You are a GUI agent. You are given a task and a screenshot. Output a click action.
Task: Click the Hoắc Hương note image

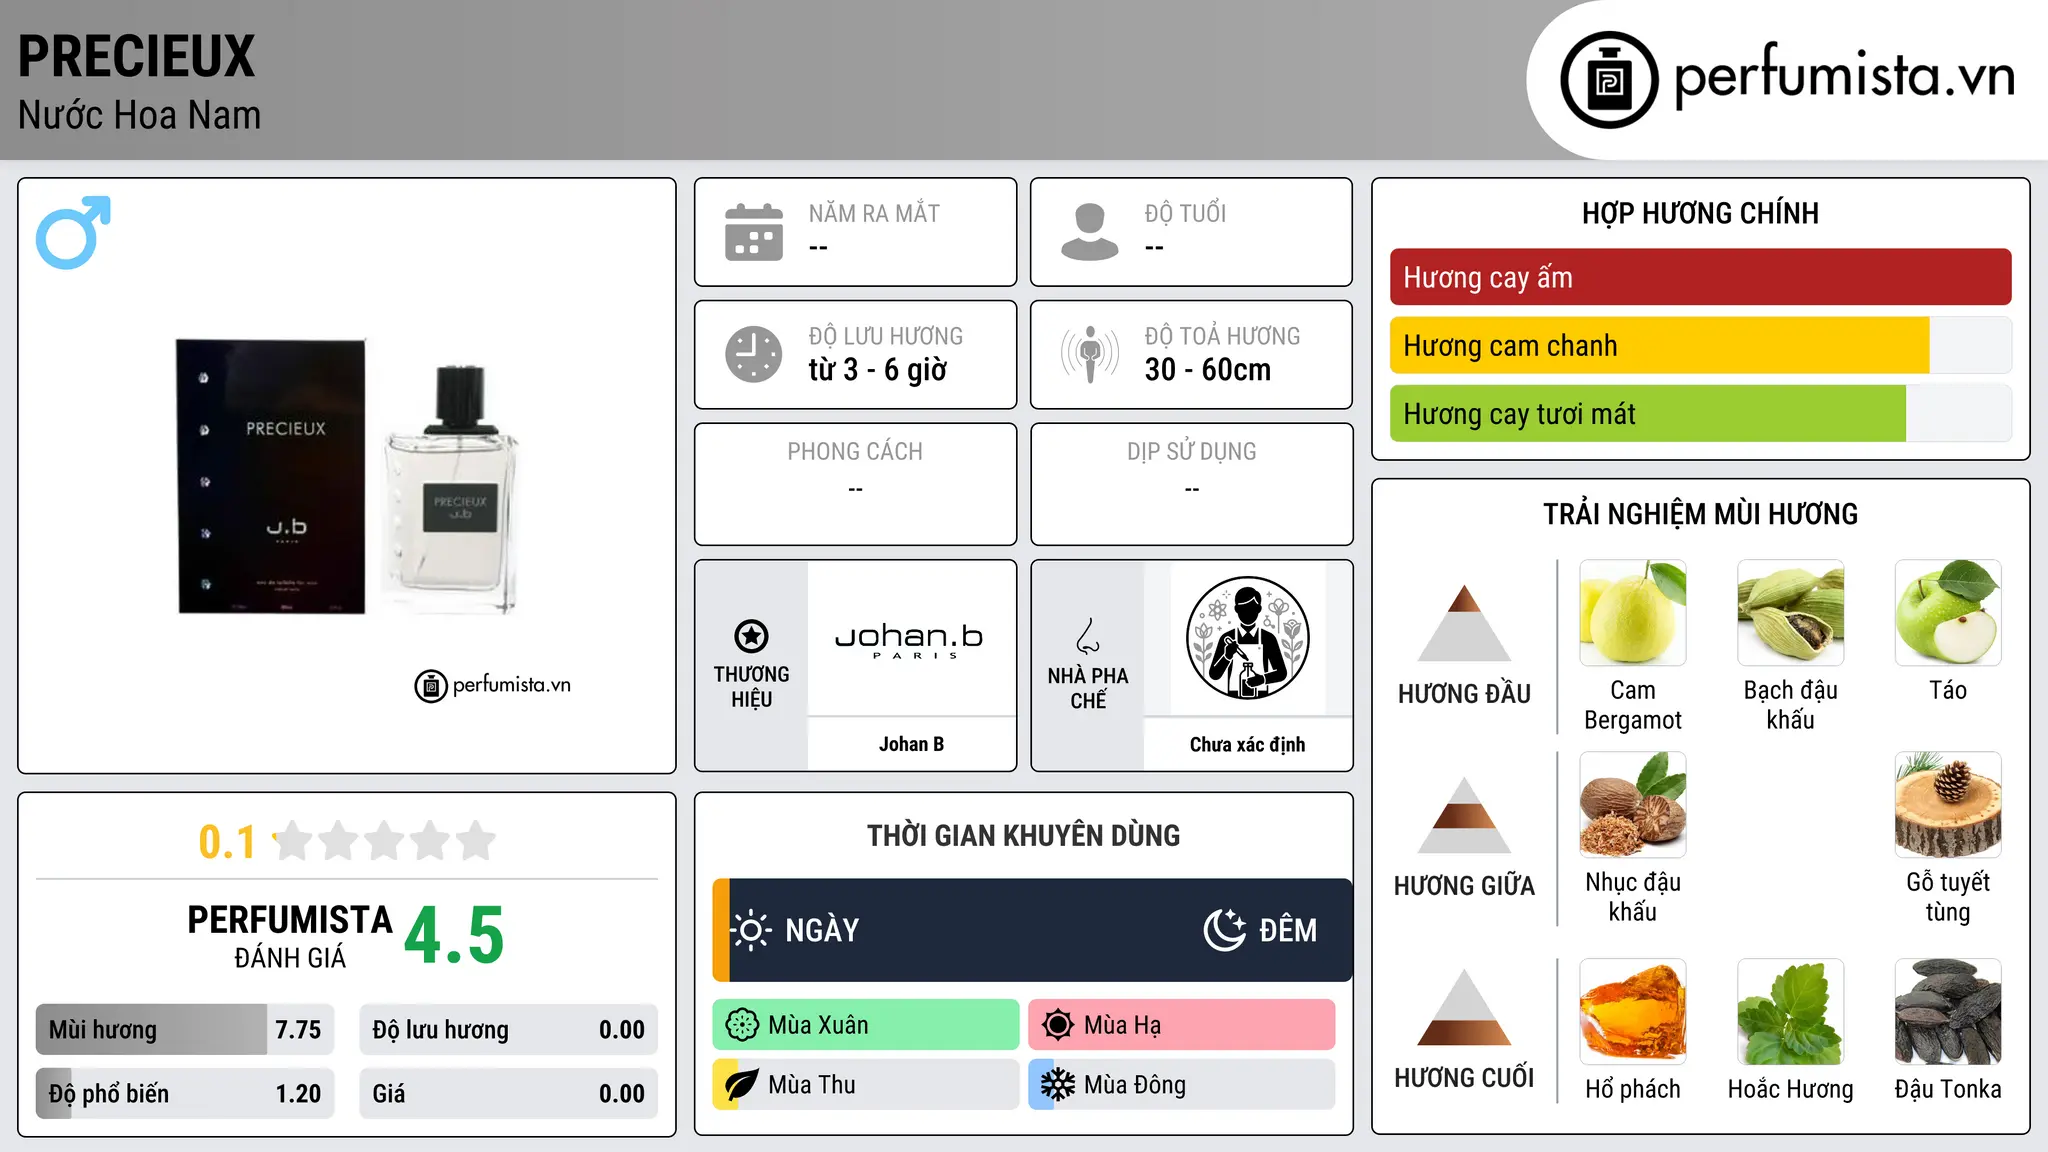(x=1791, y=1012)
